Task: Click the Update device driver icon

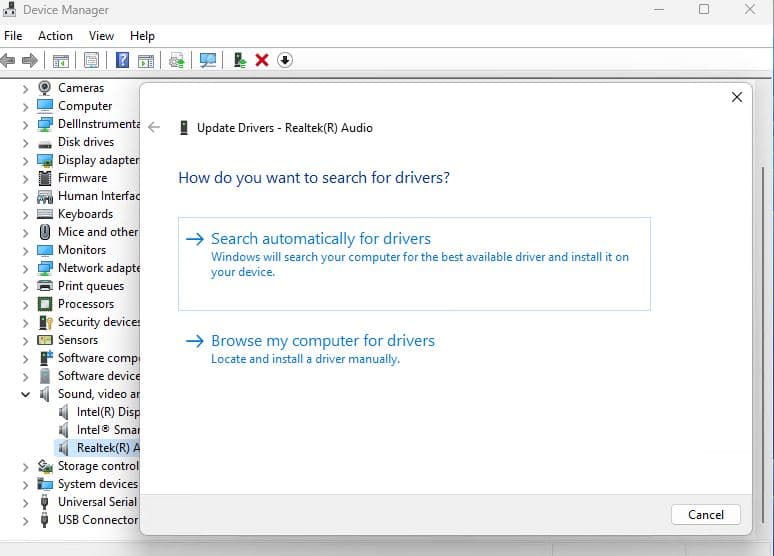Action: point(240,60)
